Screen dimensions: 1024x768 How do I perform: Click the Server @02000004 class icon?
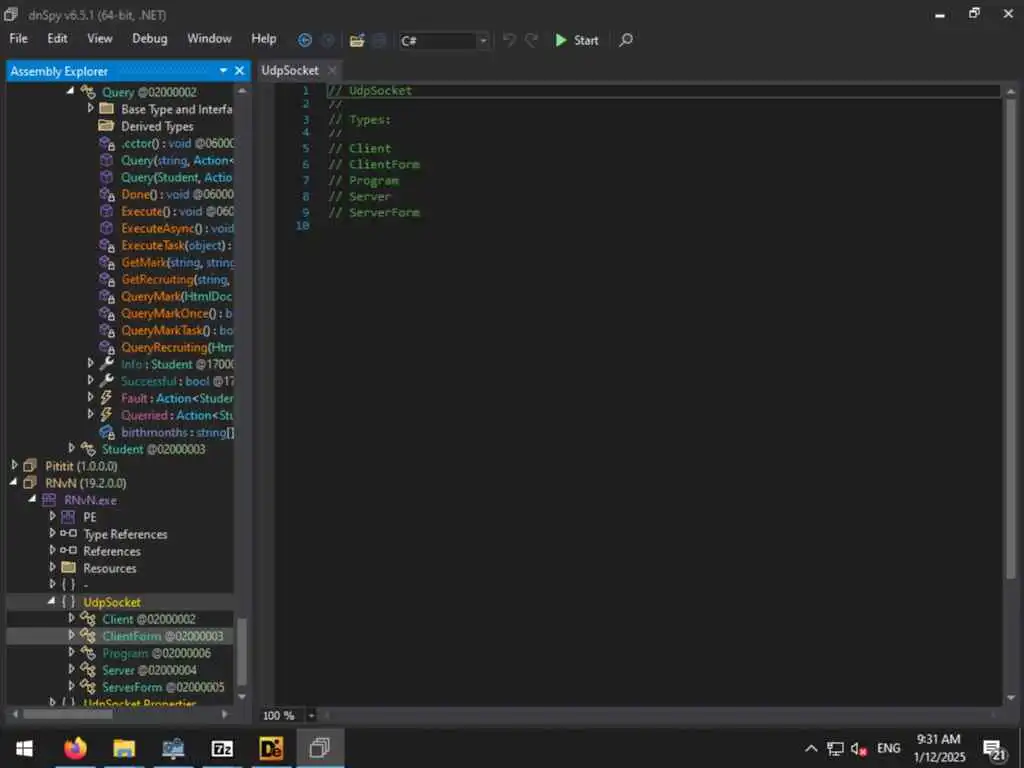88,669
